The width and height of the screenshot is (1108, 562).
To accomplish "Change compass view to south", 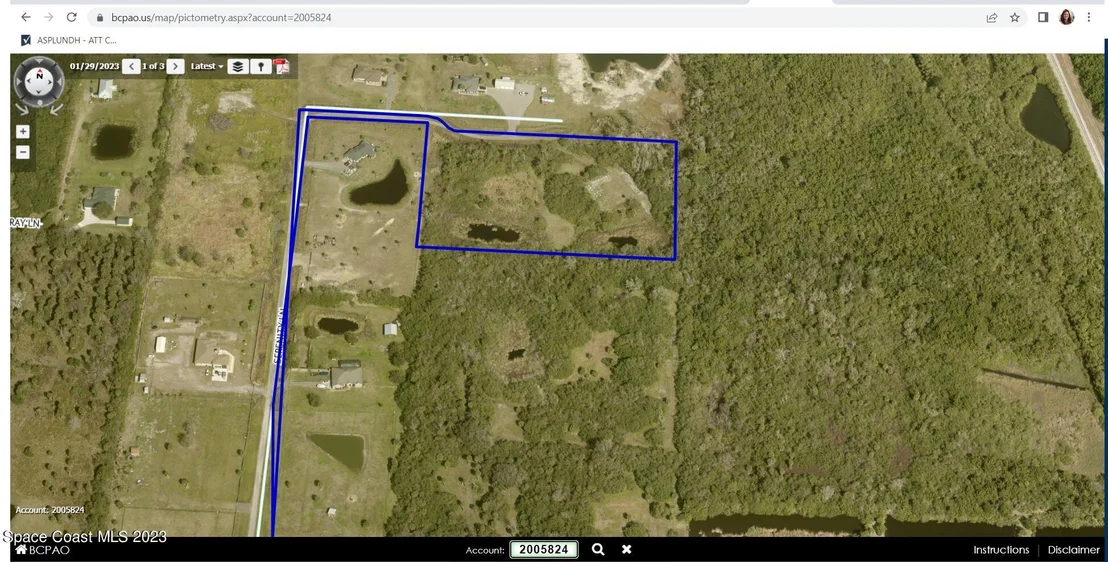I will (x=40, y=103).
